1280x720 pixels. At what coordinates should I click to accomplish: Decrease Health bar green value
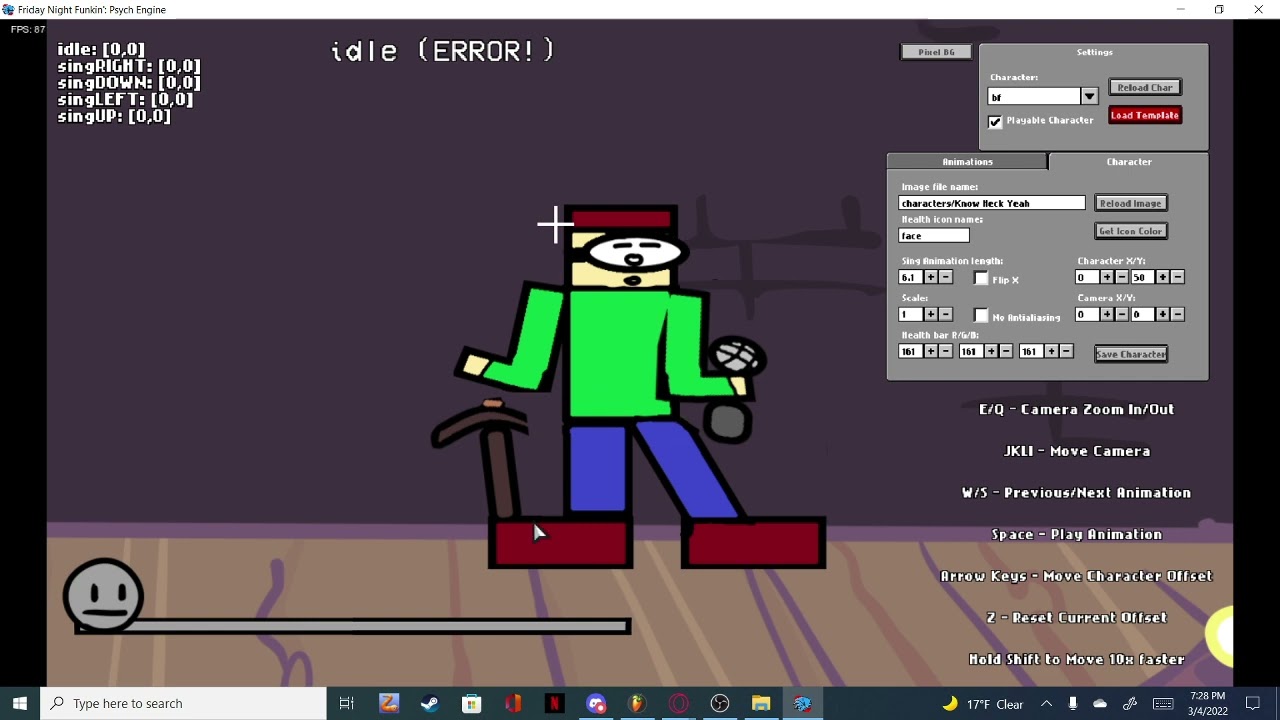[1006, 351]
